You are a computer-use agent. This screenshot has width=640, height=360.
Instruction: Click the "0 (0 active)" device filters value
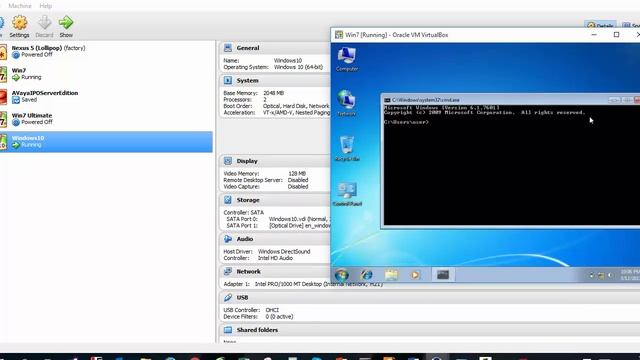tap(279, 316)
